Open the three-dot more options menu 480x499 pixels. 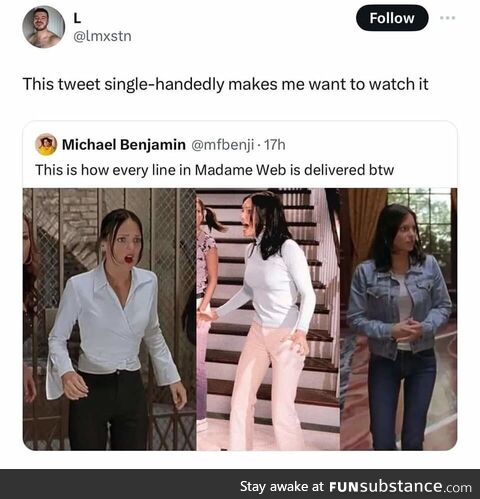coord(447,18)
